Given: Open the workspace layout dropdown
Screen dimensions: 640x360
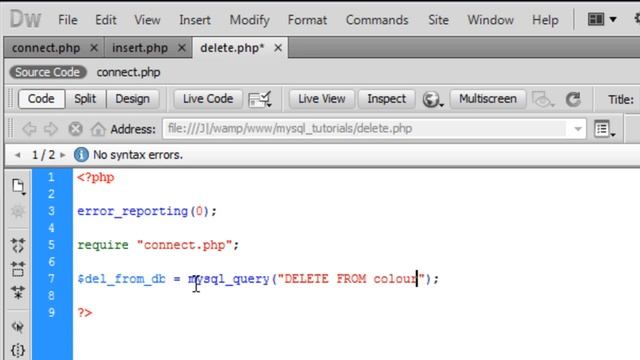Looking at the screenshot, I should coord(602,19).
